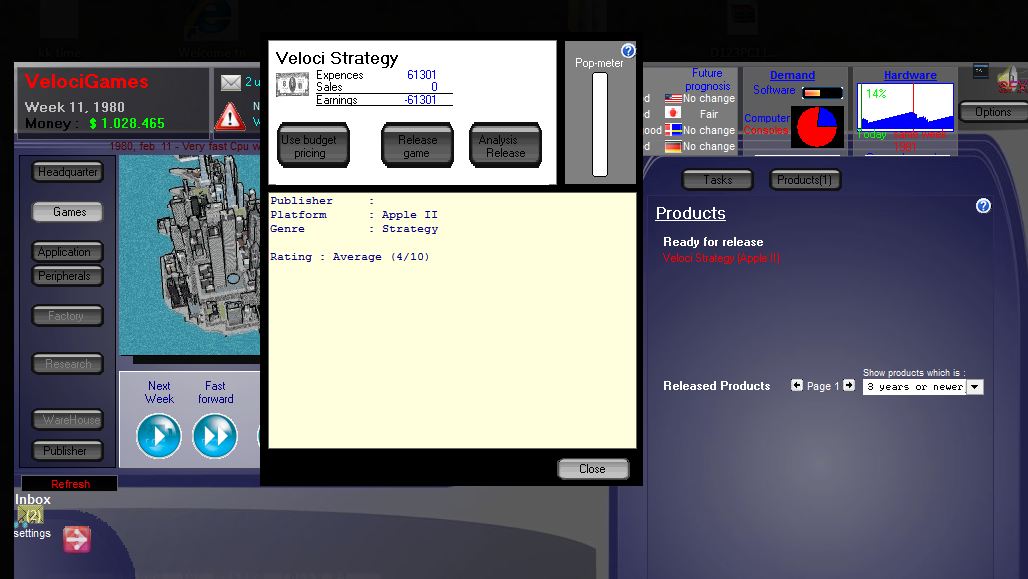1028x579 pixels.
Task: Open the Games section
Action: (68, 212)
